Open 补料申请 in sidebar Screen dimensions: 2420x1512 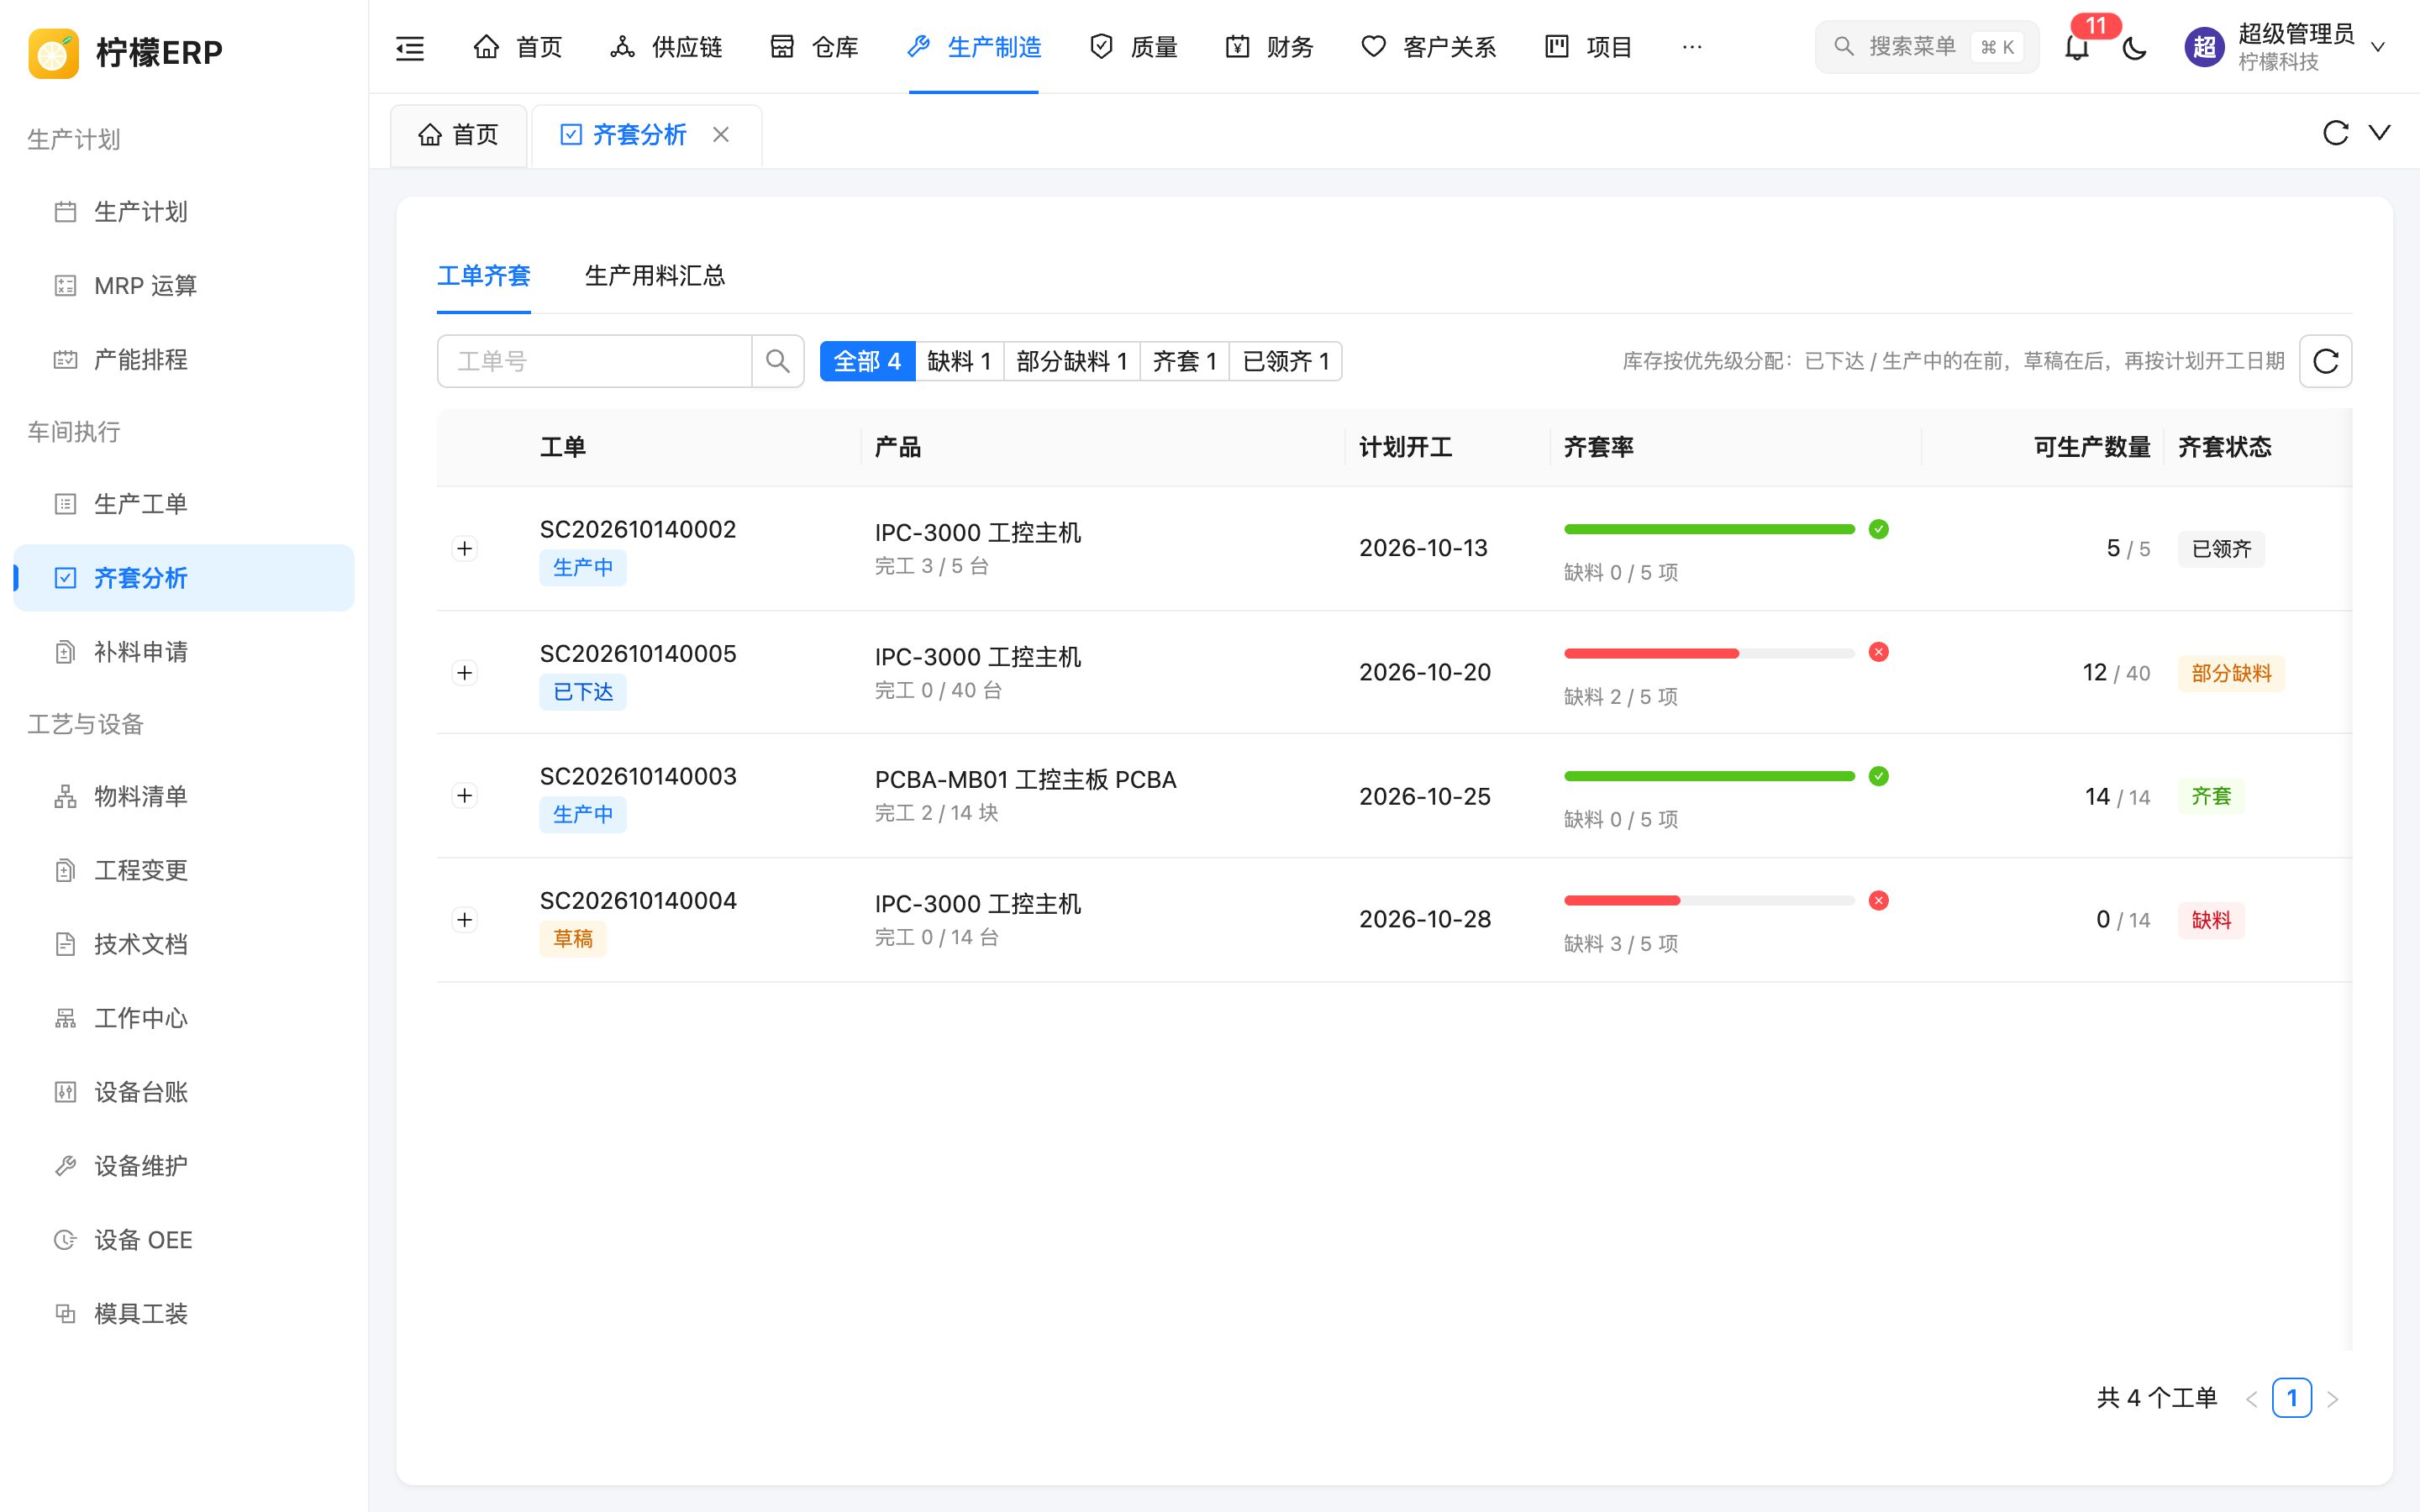pyautogui.click(x=184, y=652)
